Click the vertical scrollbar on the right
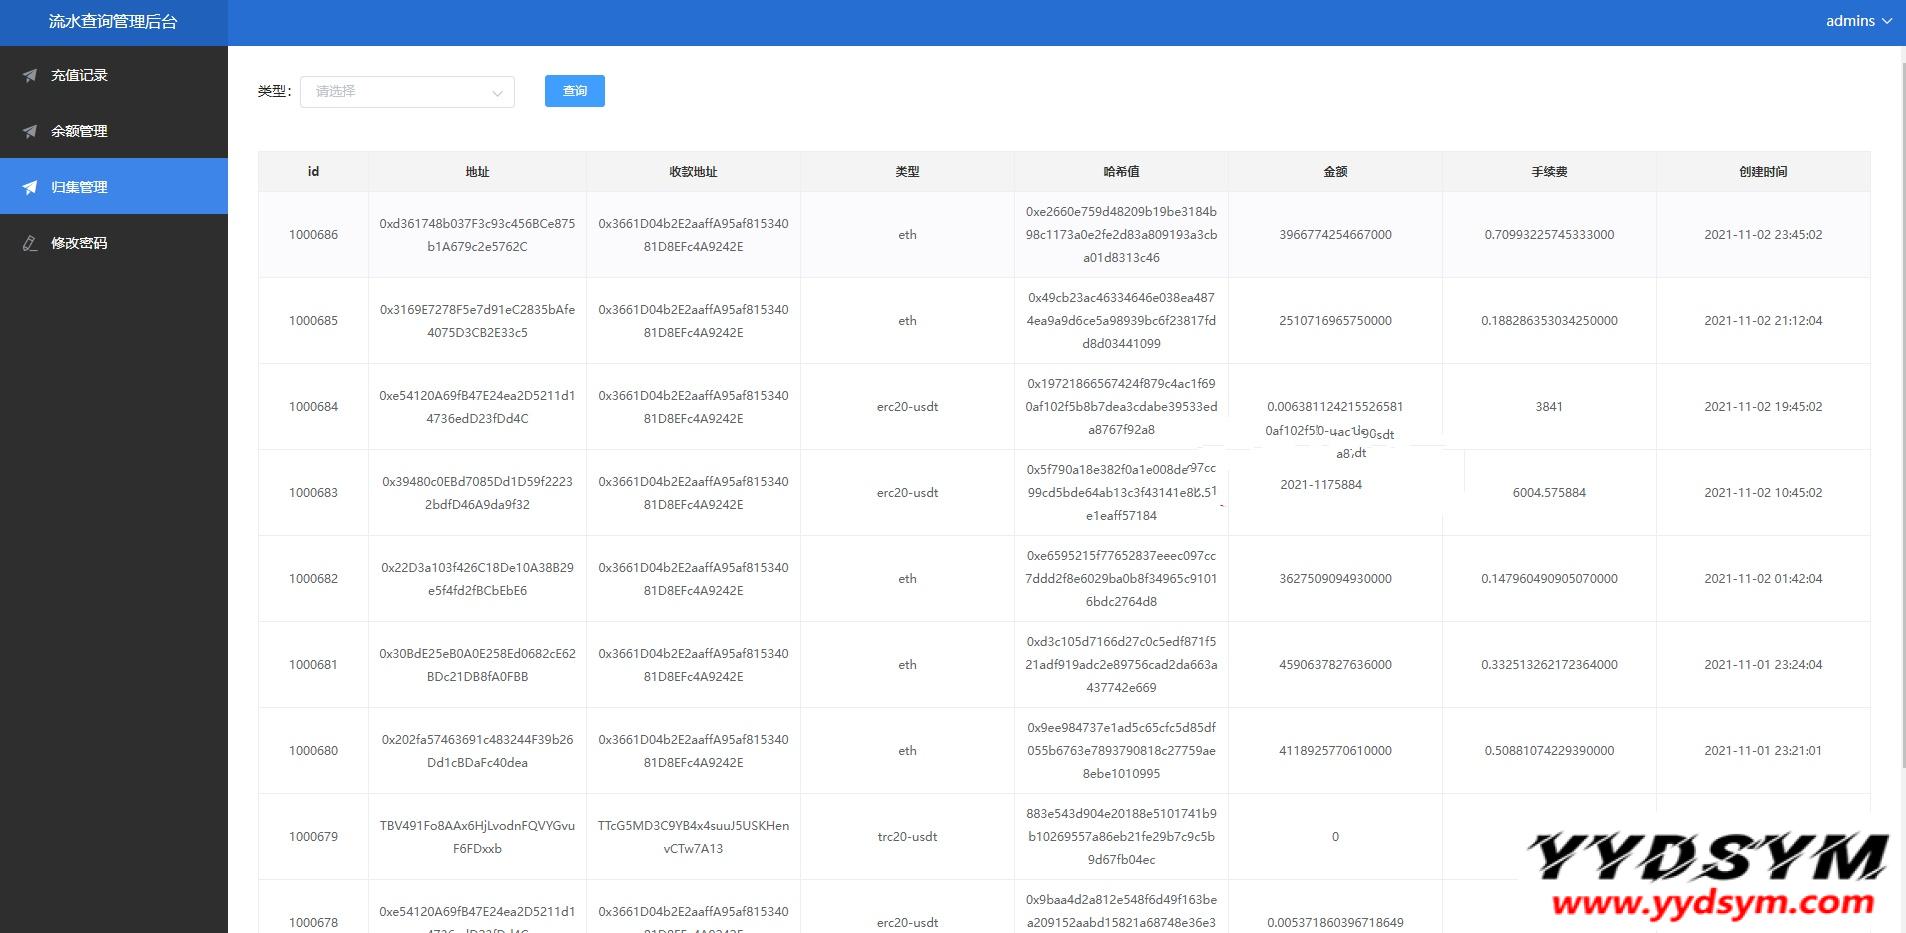This screenshot has height=933, width=1906. [1902, 400]
